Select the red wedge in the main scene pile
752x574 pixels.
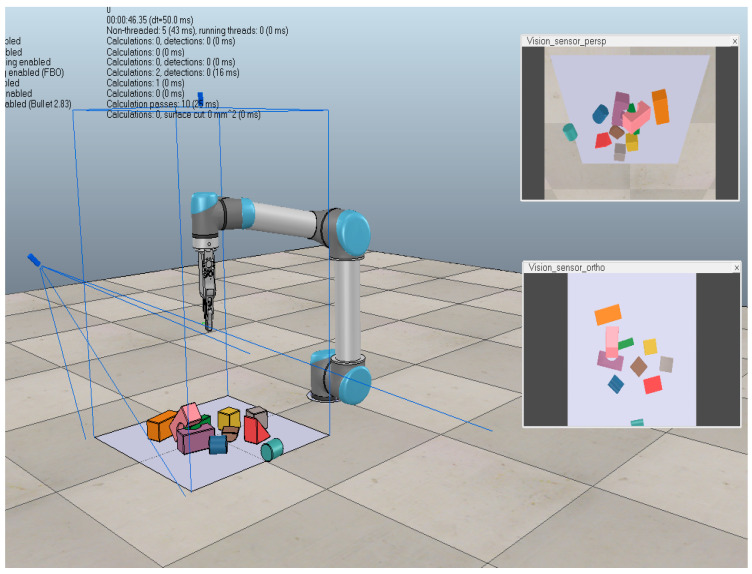[256, 430]
